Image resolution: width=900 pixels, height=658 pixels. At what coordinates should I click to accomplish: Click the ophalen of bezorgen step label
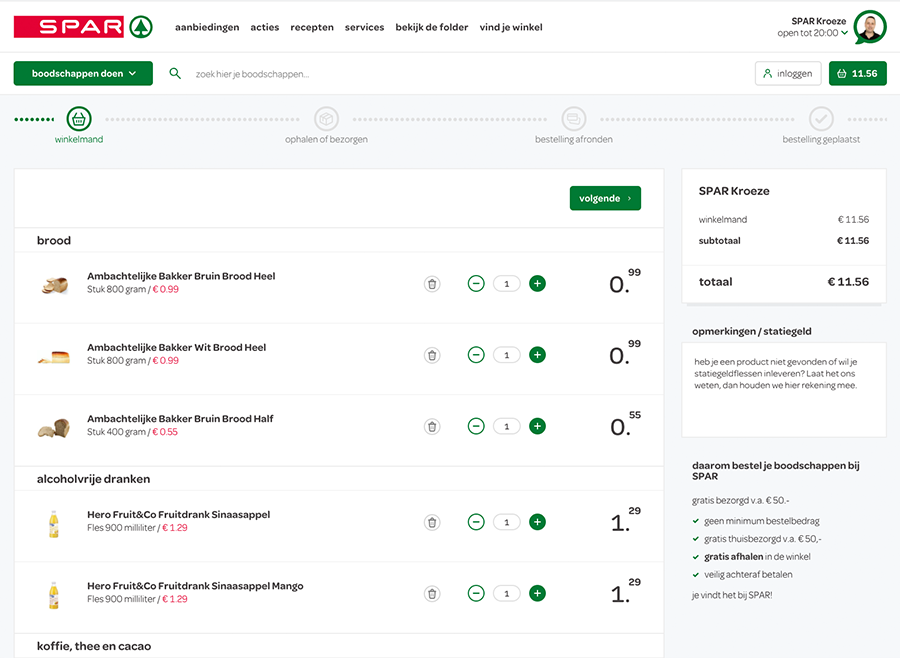coord(326,139)
